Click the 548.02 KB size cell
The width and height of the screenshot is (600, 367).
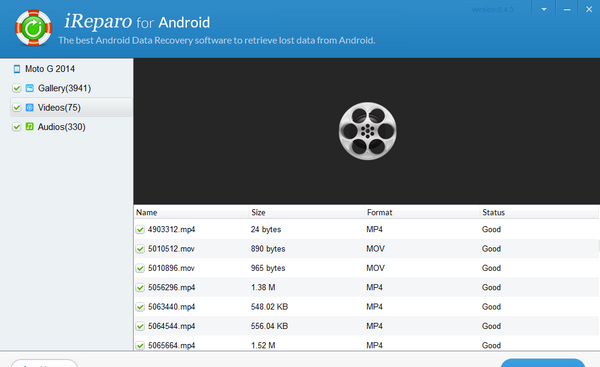coord(269,307)
